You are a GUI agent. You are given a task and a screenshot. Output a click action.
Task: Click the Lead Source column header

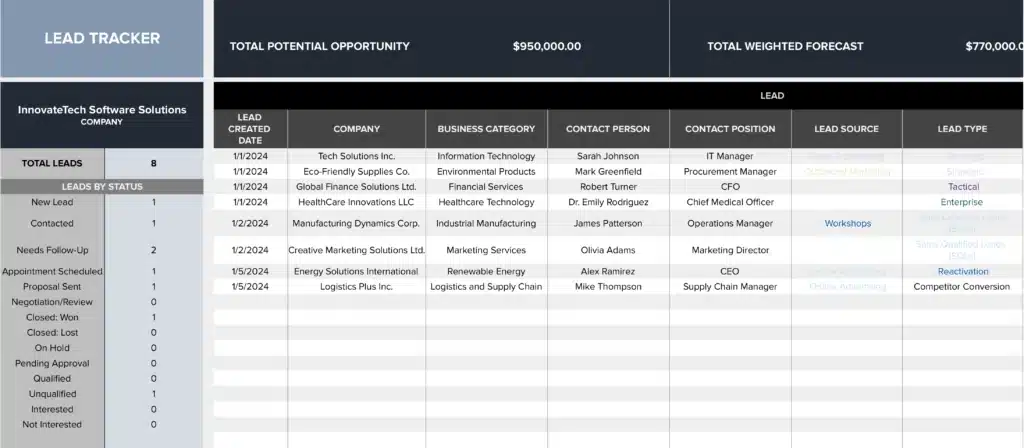coord(846,129)
